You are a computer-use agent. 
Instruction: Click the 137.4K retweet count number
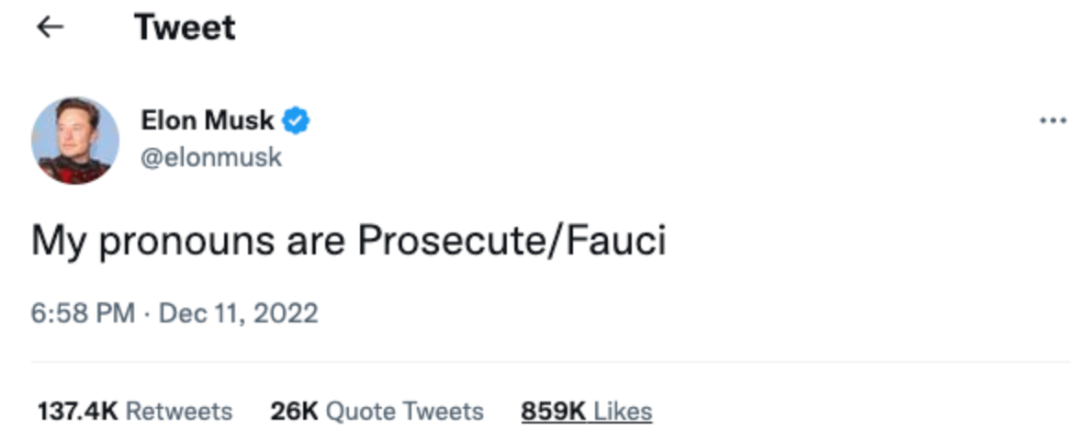[78, 412]
